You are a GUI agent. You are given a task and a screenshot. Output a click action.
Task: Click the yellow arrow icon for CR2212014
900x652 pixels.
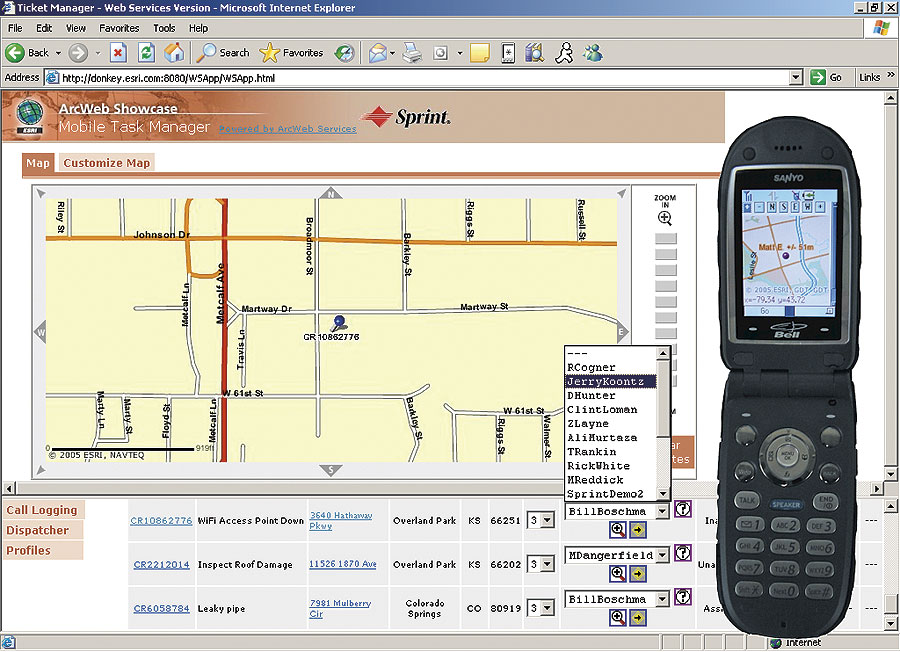pos(638,573)
